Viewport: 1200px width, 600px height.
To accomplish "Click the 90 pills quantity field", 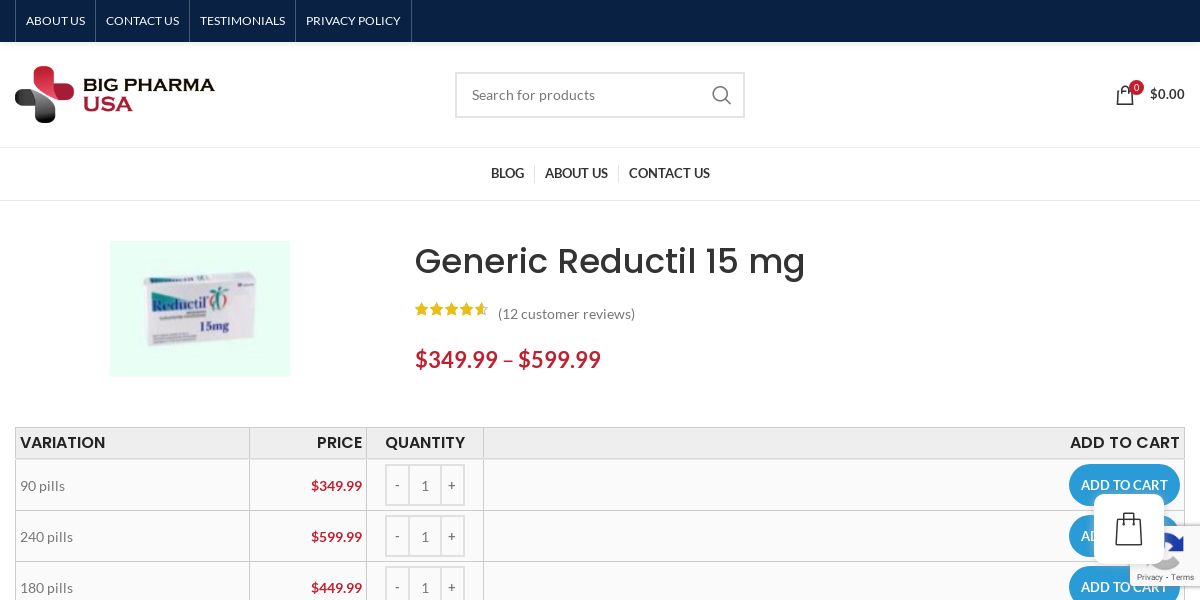I will click(425, 485).
